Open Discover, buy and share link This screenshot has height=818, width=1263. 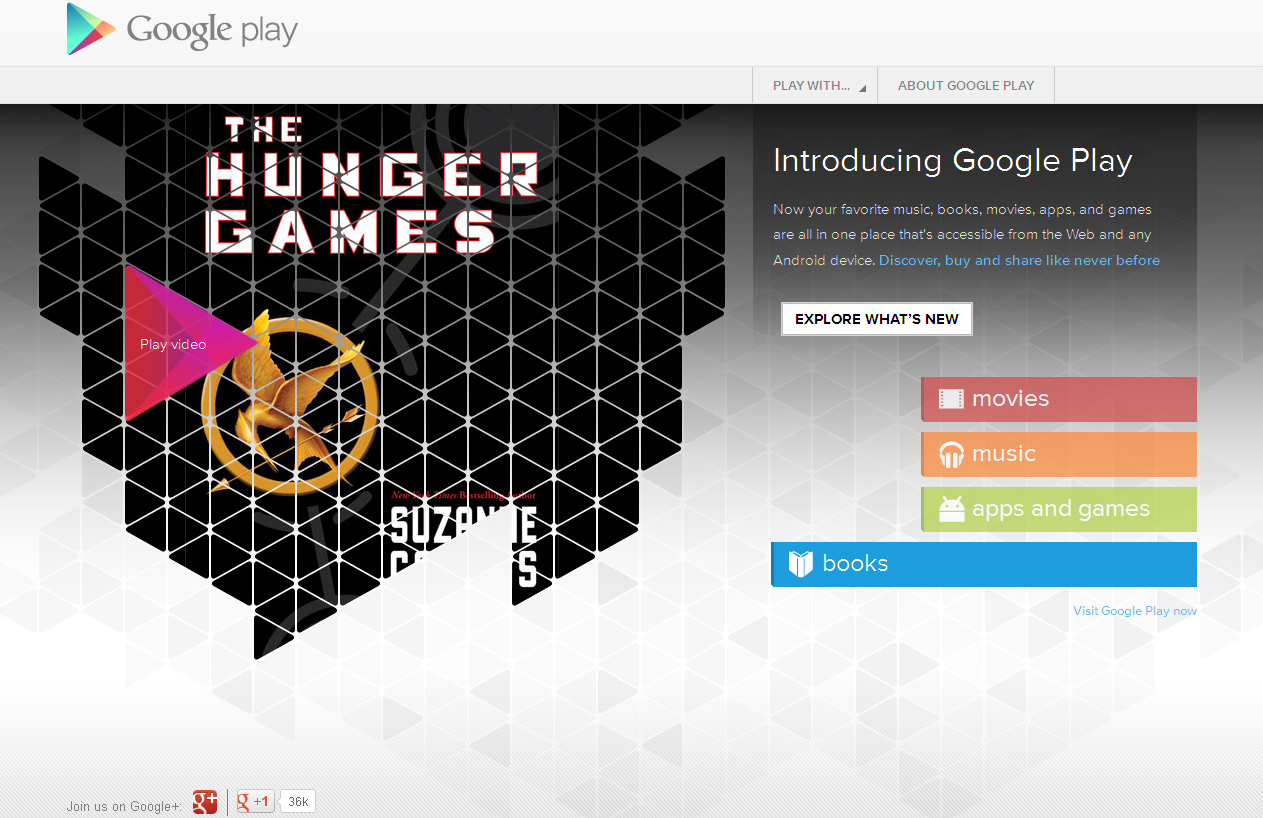pyautogui.click(x=1019, y=260)
